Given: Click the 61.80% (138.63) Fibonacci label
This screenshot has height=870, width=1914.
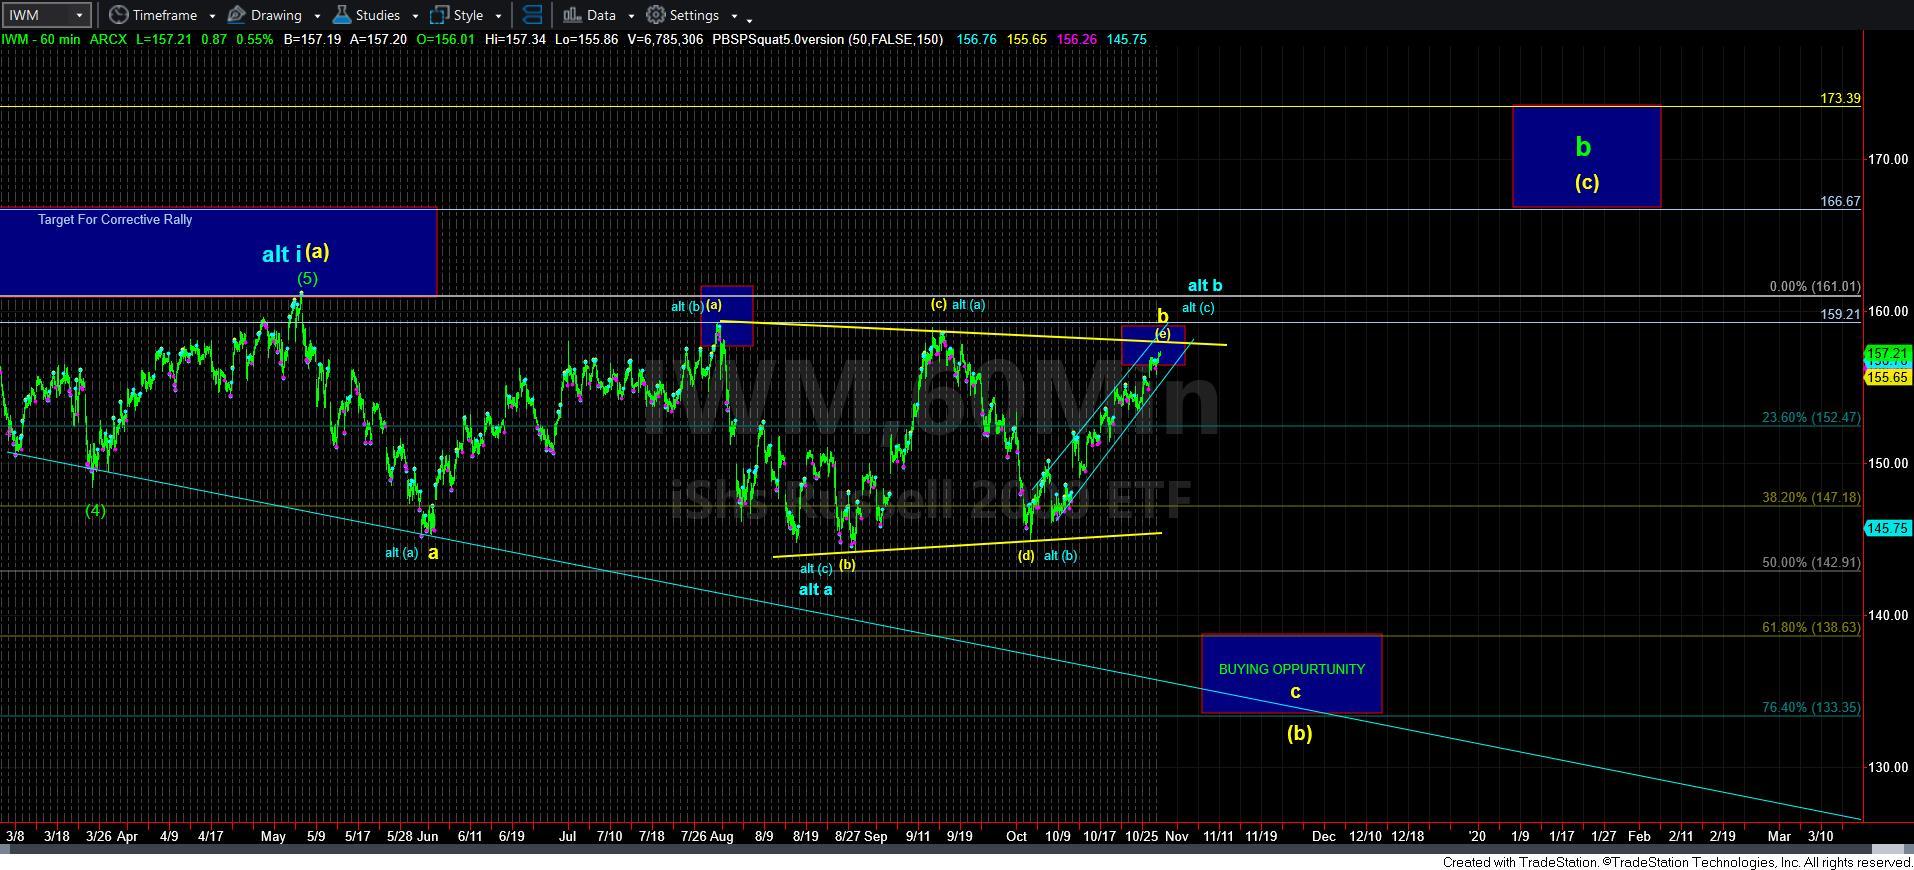Looking at the screenshot, I should coord(1811,627).
